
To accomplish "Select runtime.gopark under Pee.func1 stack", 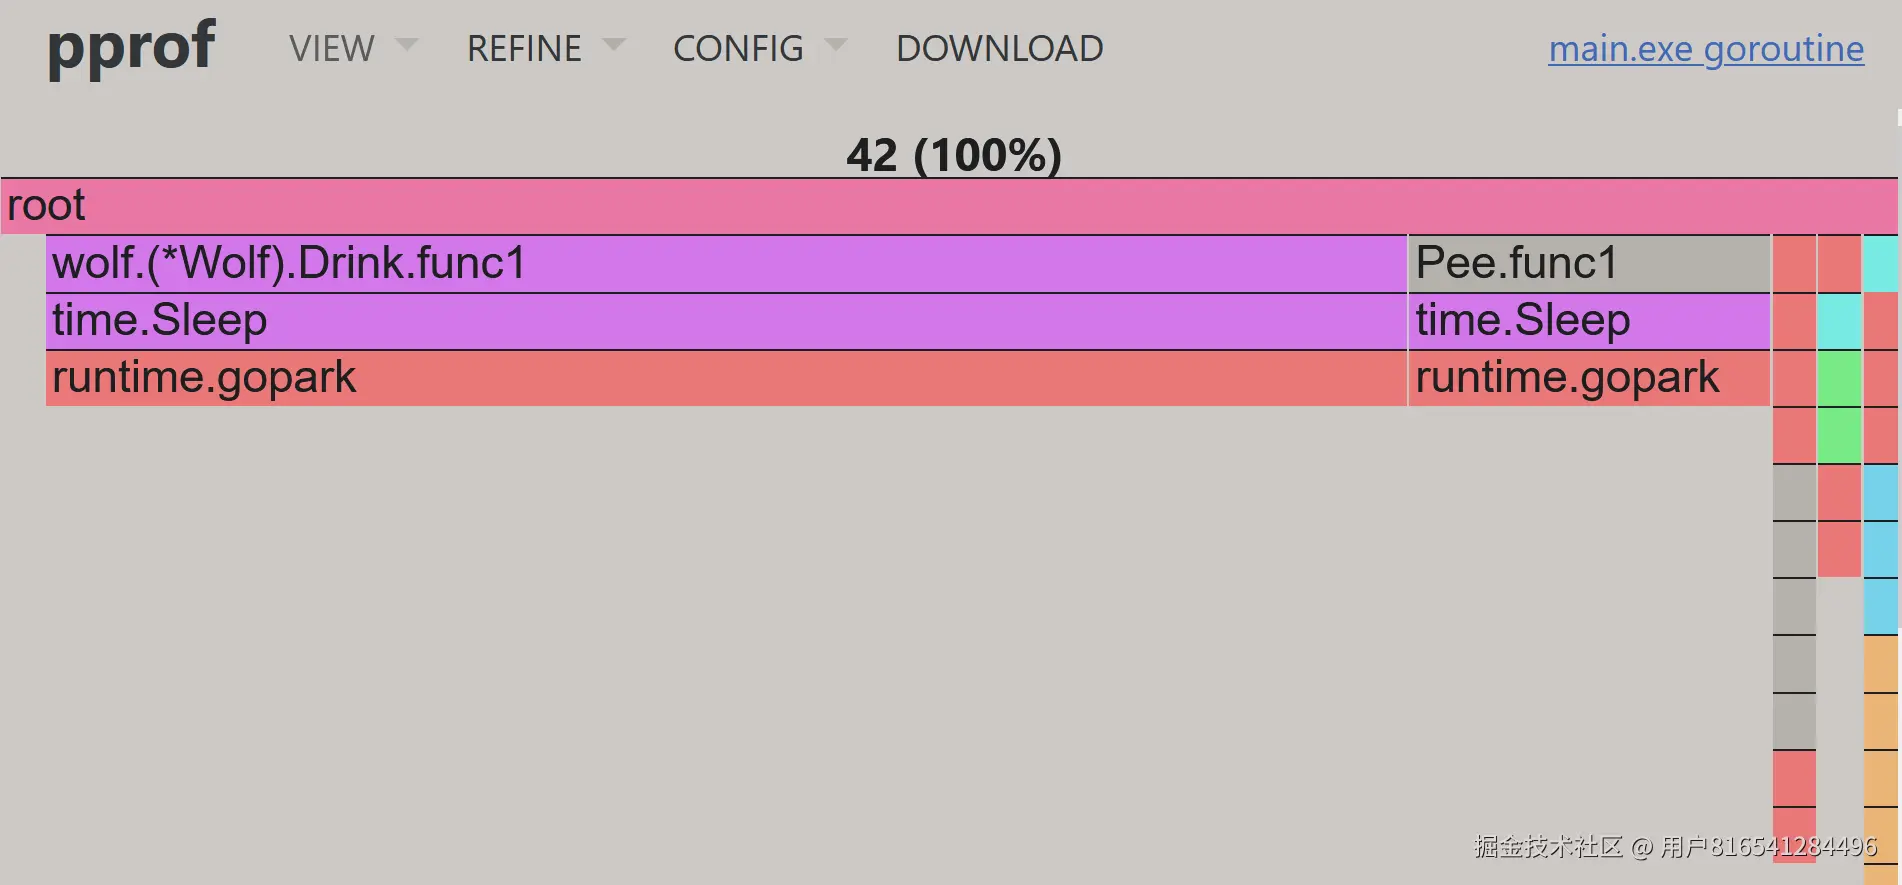I will [x=1588, y=378].
